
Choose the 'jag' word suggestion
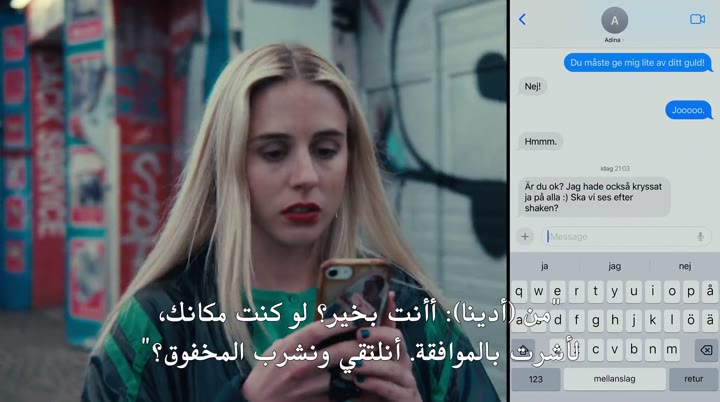coord(614,266)
